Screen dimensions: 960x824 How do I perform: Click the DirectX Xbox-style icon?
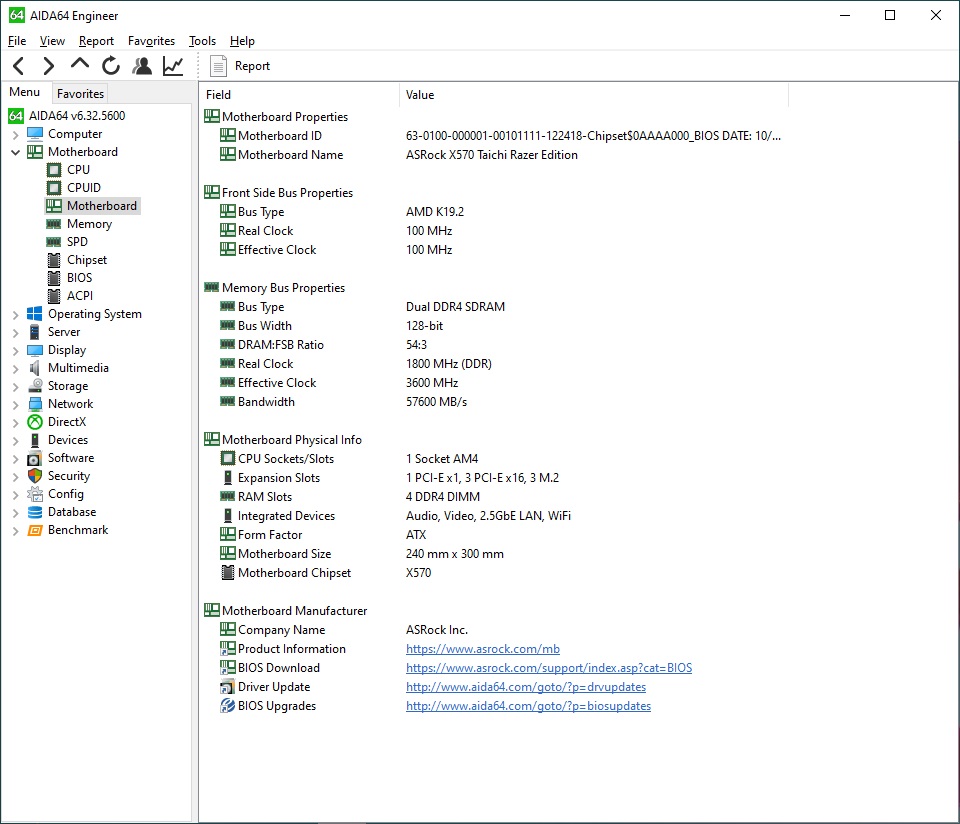(x=35, y=422)
